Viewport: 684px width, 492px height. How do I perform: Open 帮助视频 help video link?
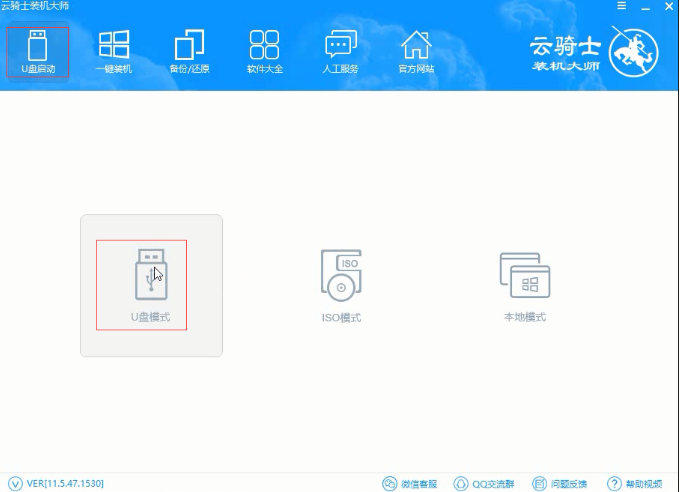point(635,483)
